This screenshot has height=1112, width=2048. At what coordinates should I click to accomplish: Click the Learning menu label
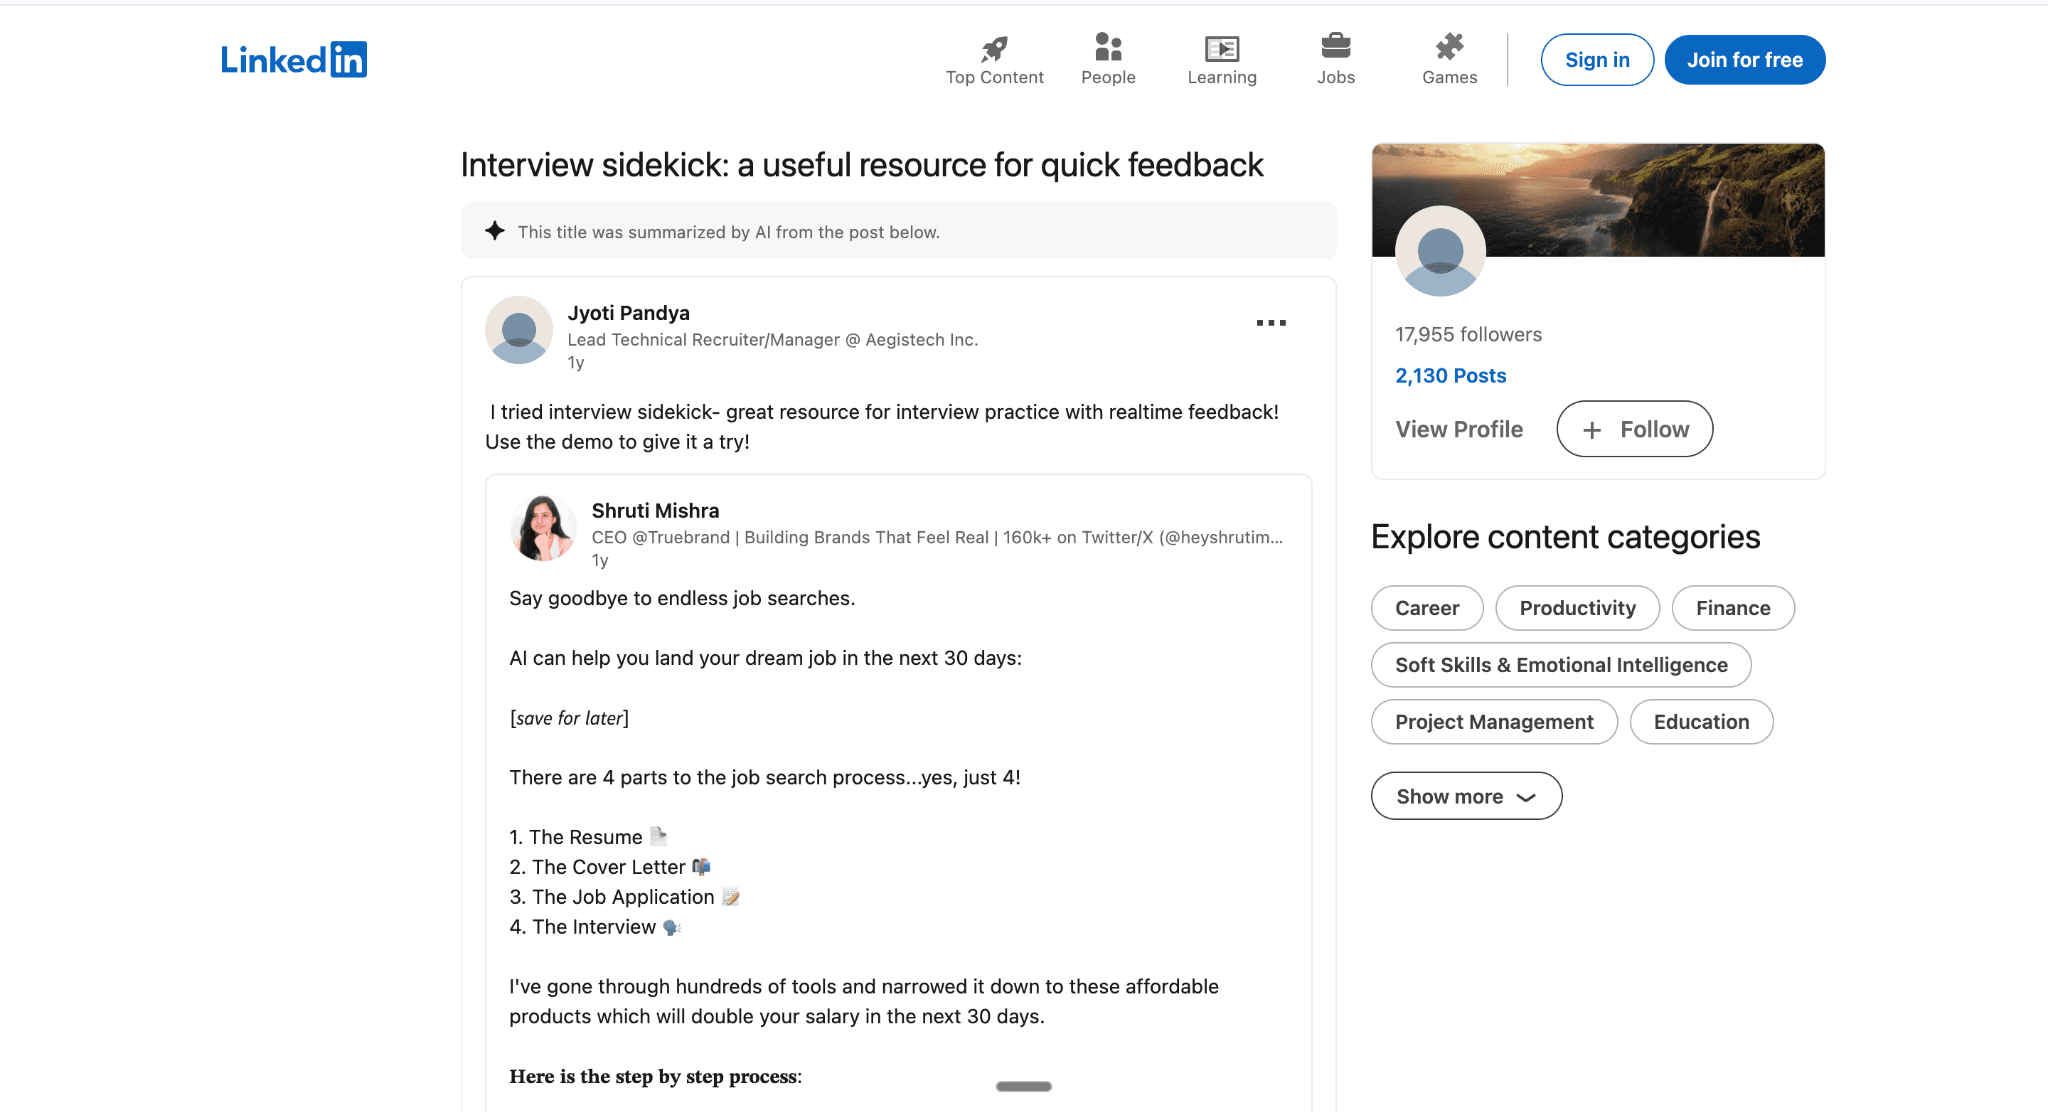1222,77
